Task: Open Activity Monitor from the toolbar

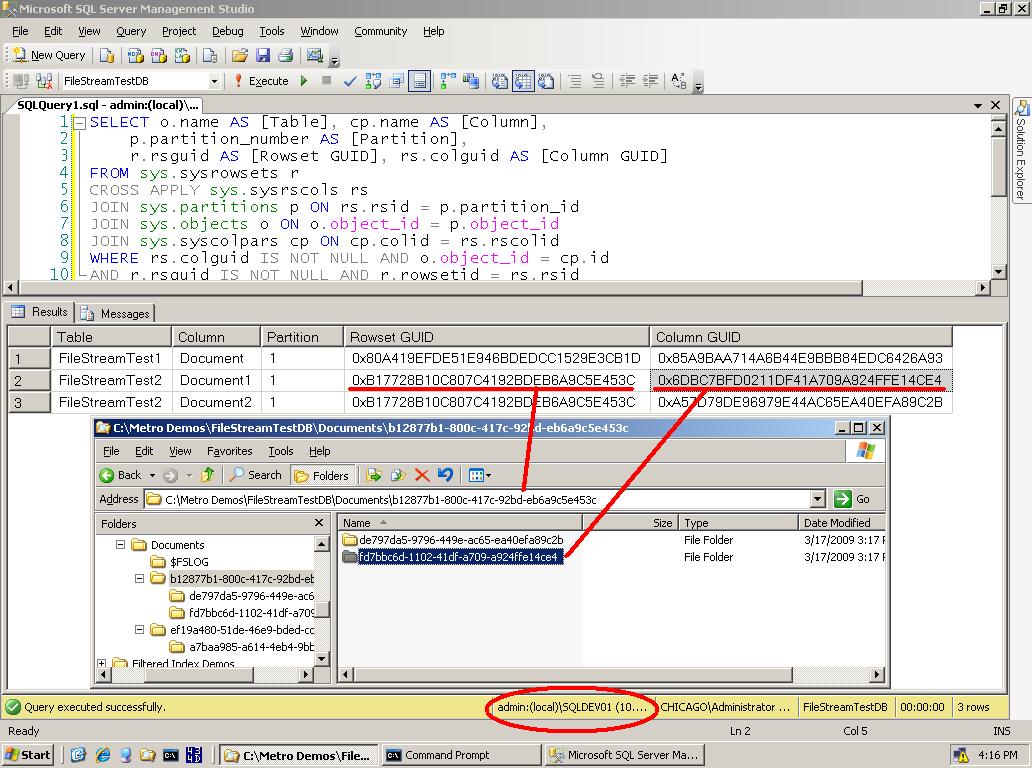Action: pyautogui.click(x=315, y=55)
